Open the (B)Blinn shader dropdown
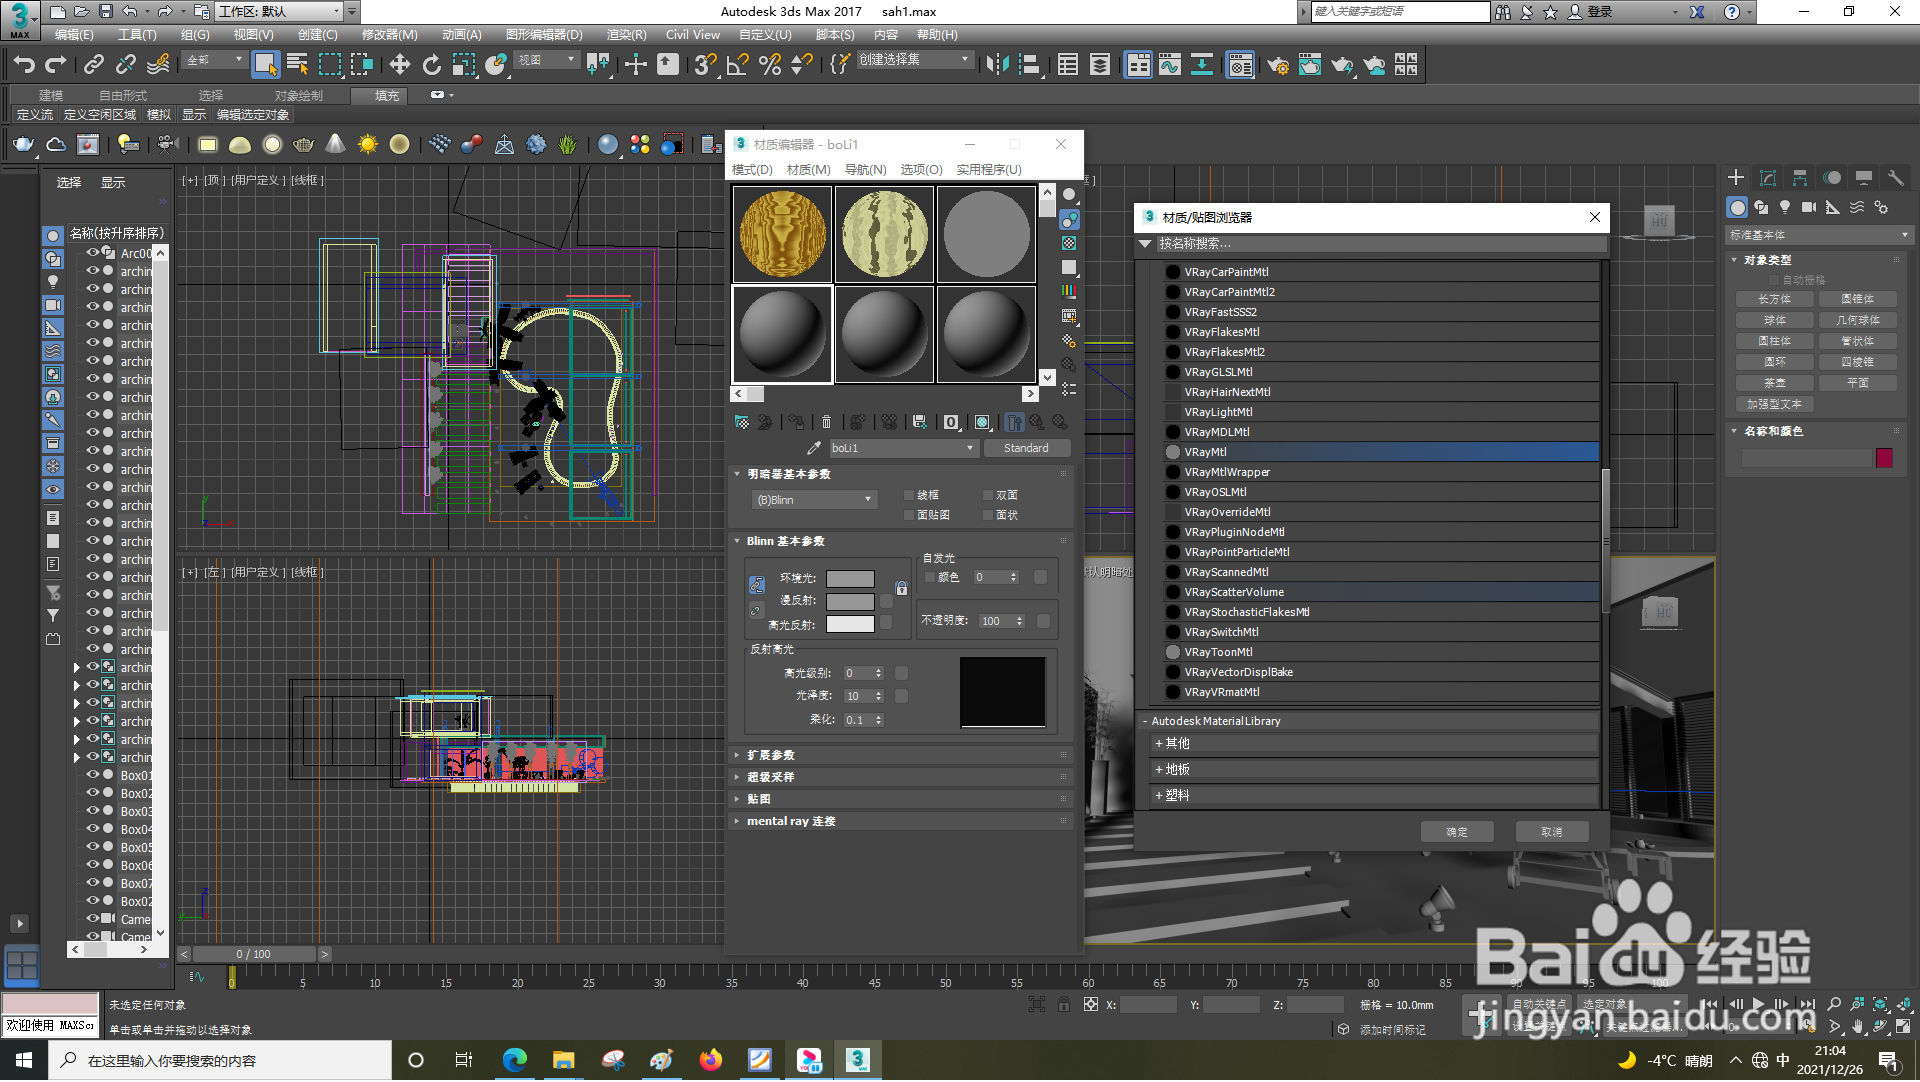 (814, 500)
